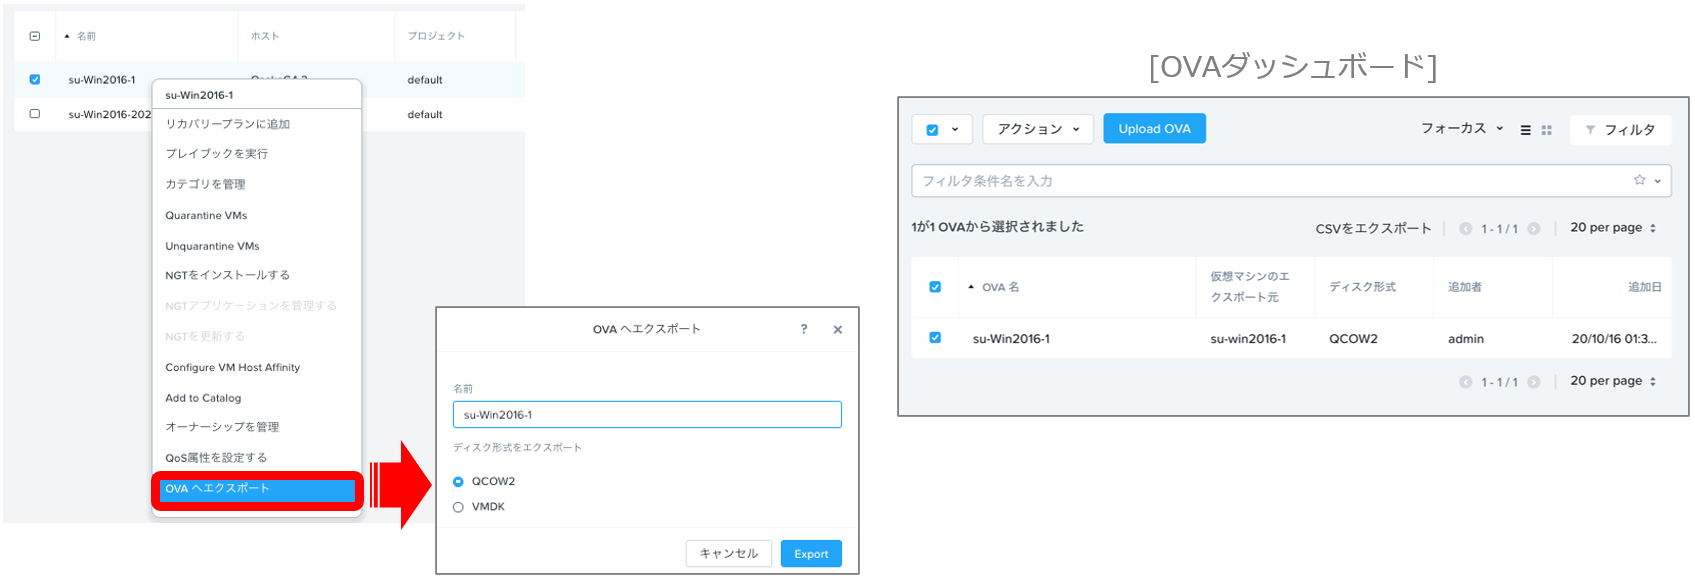Screen dimensions: 1695x576
Task: Go to next page in top pagination
Action: click(1533, 229)
